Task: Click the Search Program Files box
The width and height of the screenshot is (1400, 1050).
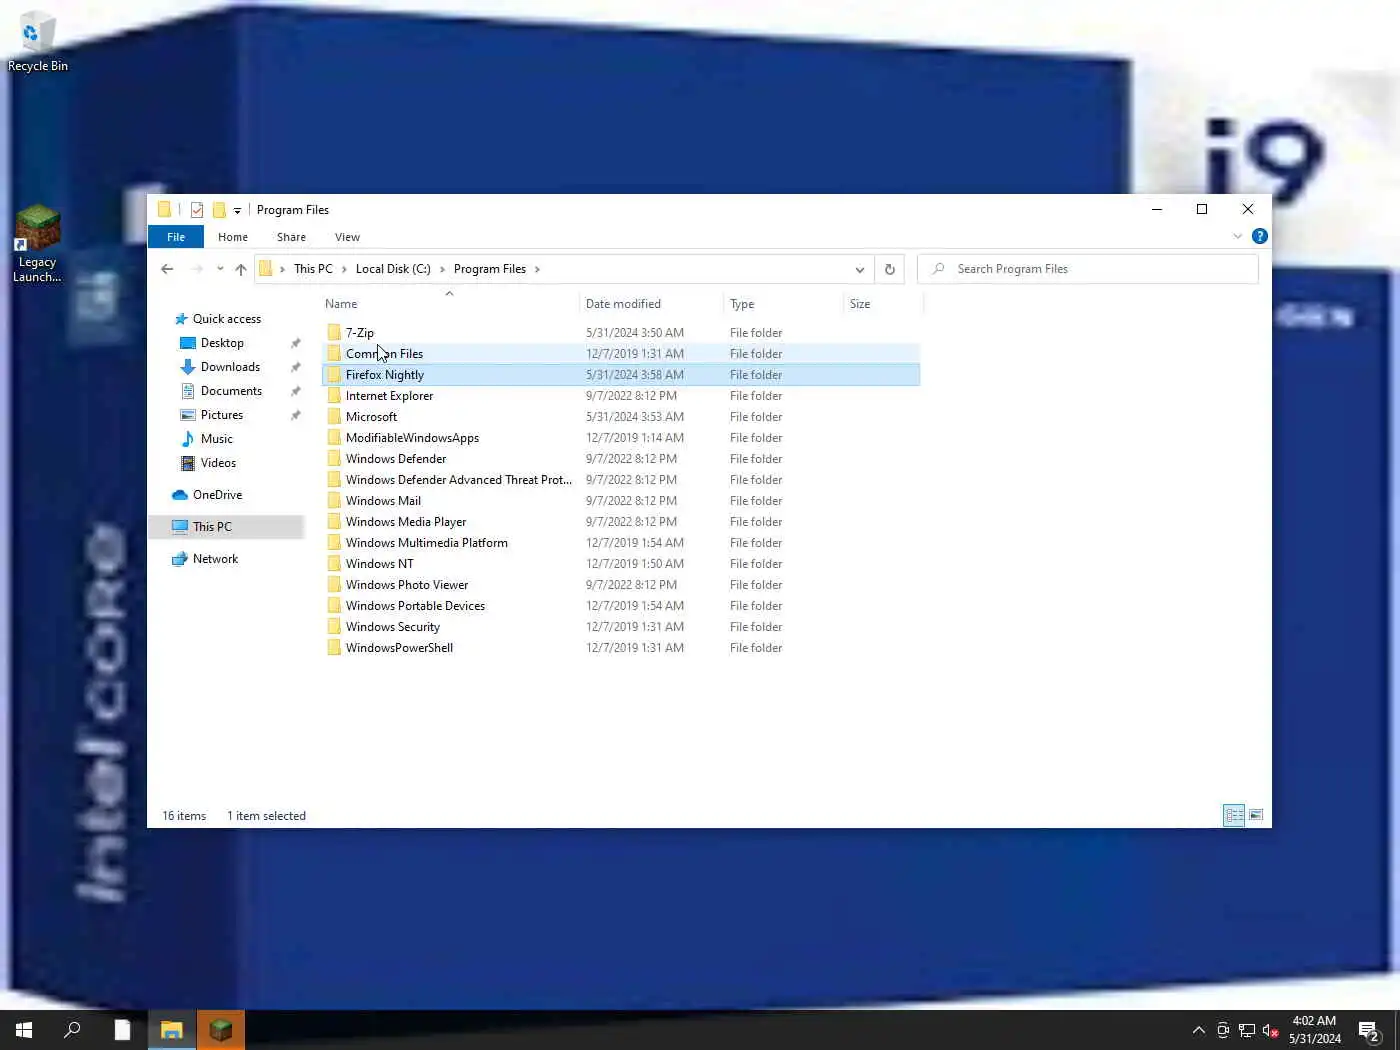Action: pos(1087,269)
